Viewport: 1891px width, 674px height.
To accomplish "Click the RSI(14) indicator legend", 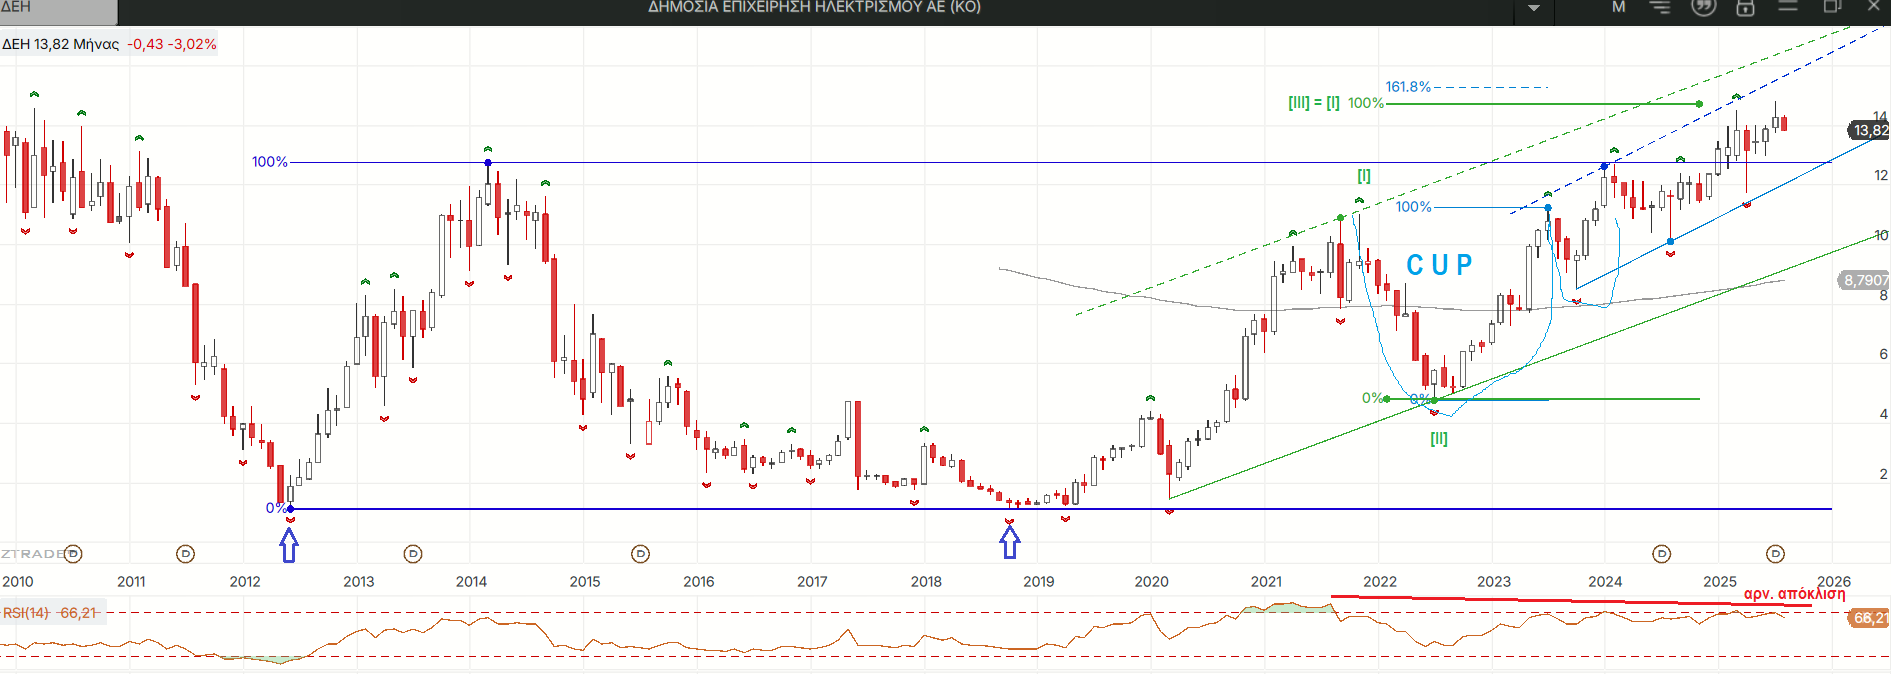I will point(50,613).
